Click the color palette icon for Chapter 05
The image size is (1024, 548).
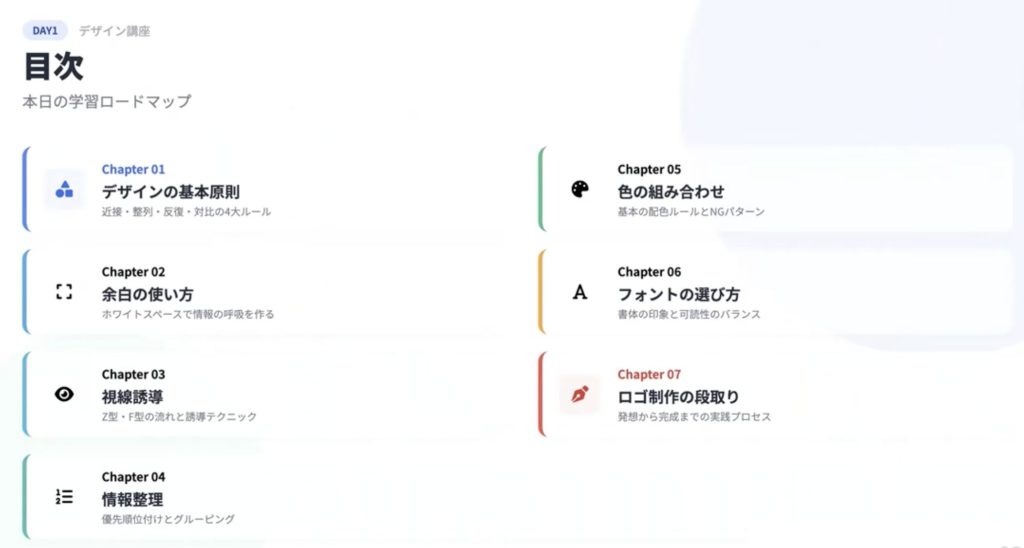[x=580, y=189]
